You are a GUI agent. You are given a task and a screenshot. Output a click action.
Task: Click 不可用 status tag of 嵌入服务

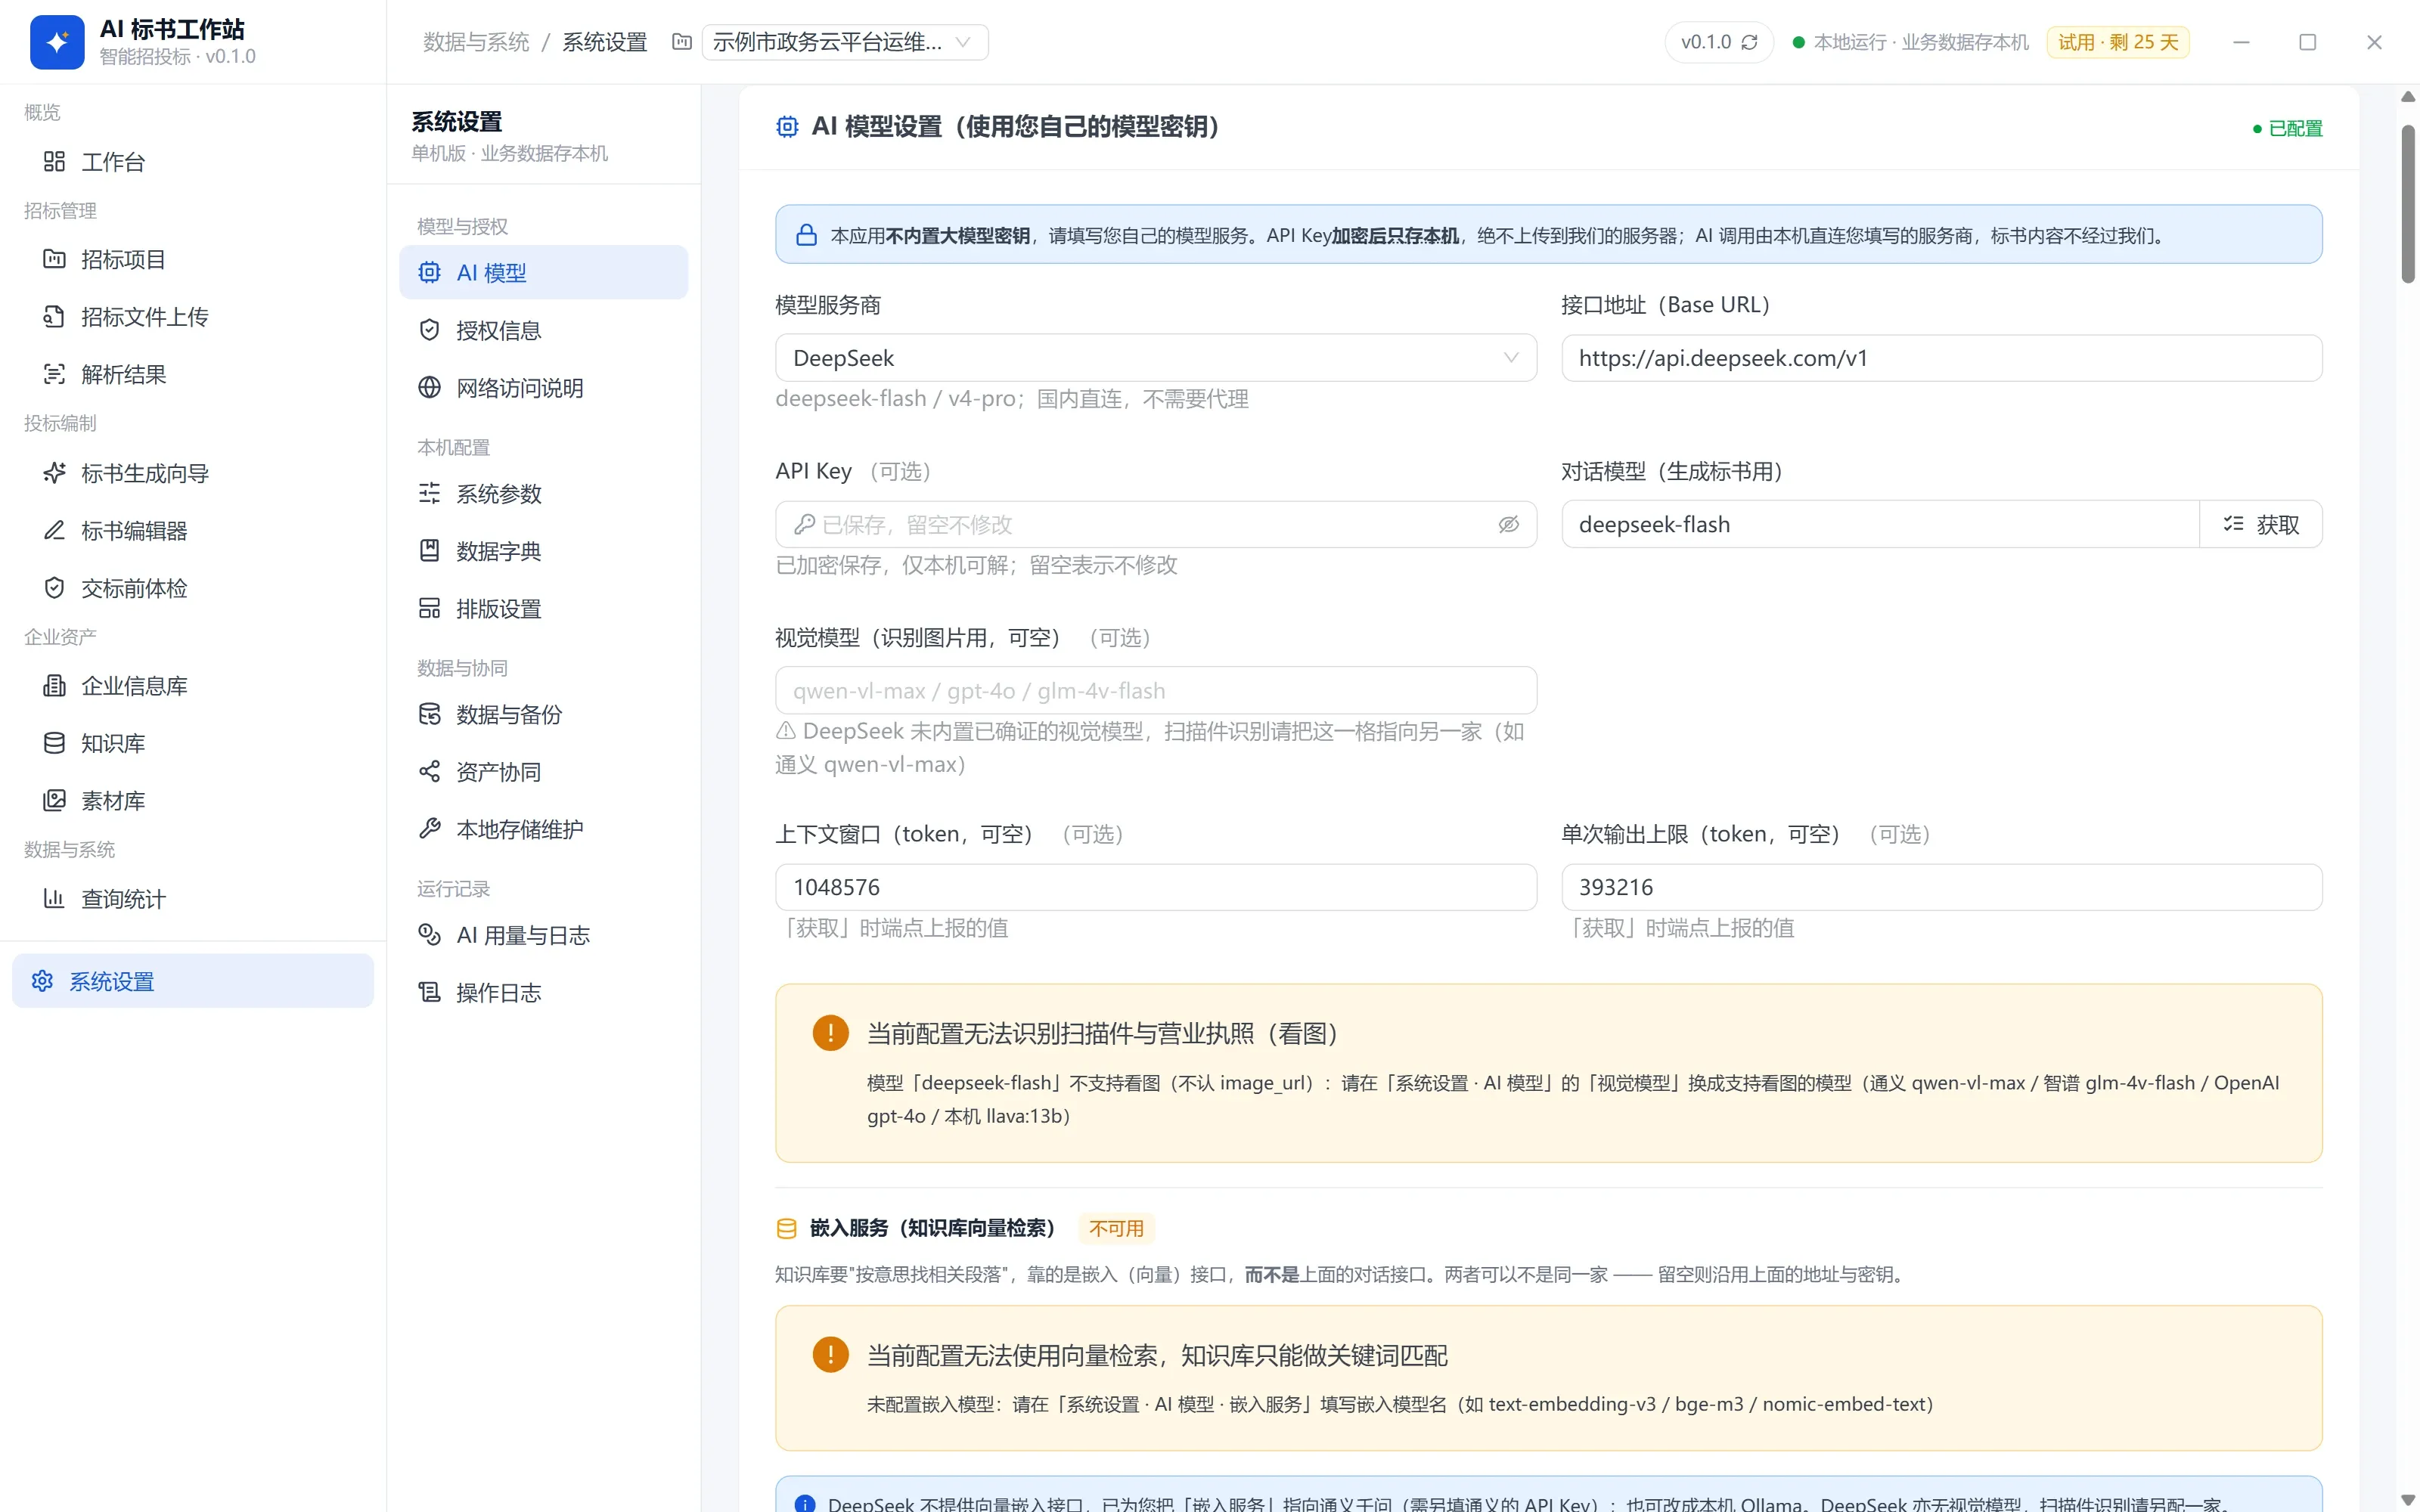1116,1228
